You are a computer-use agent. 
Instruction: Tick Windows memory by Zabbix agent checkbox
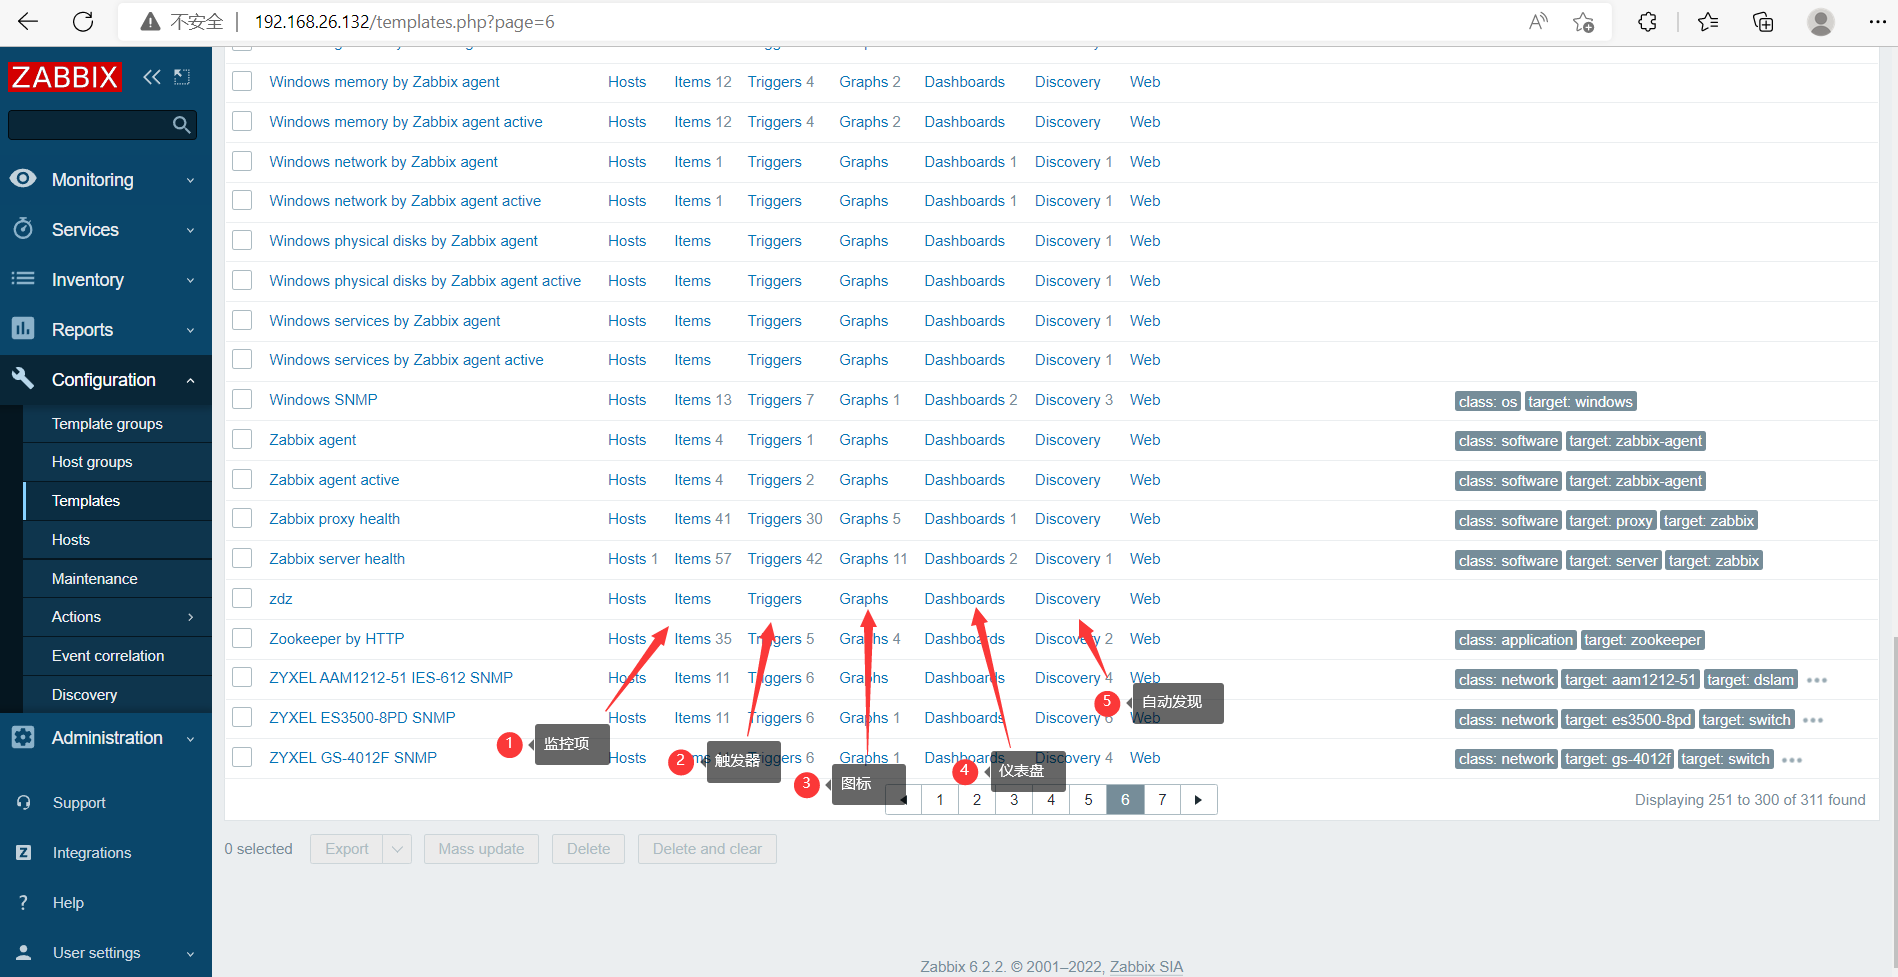242,82
